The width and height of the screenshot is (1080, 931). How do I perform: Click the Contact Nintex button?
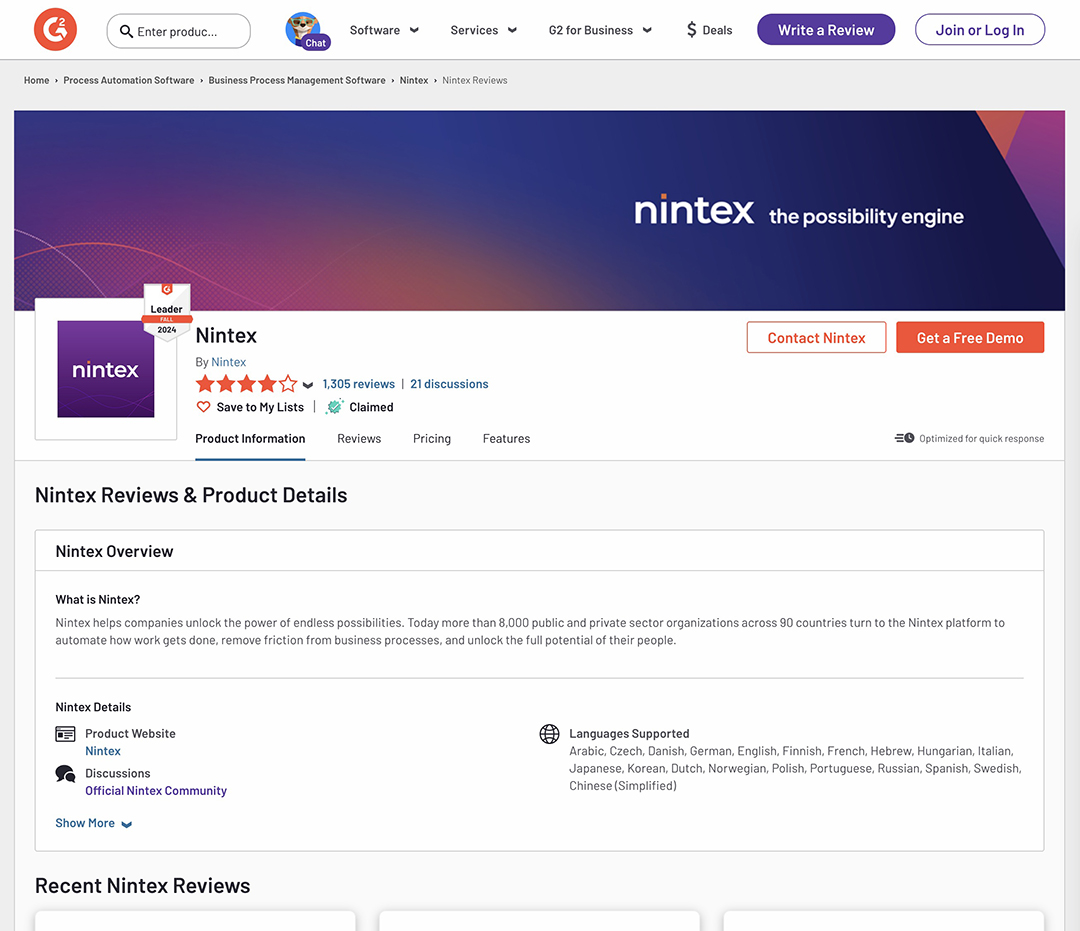click(x=816, y=338)
